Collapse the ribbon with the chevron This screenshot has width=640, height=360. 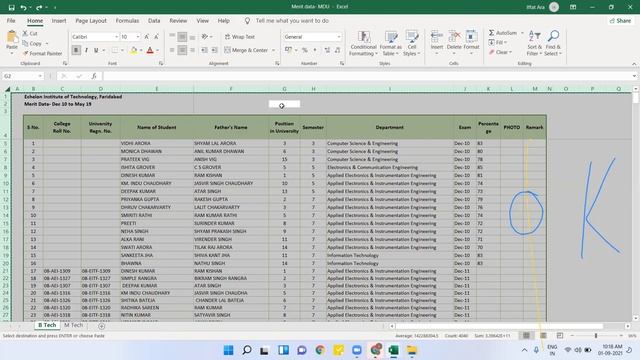pos(634,64)
